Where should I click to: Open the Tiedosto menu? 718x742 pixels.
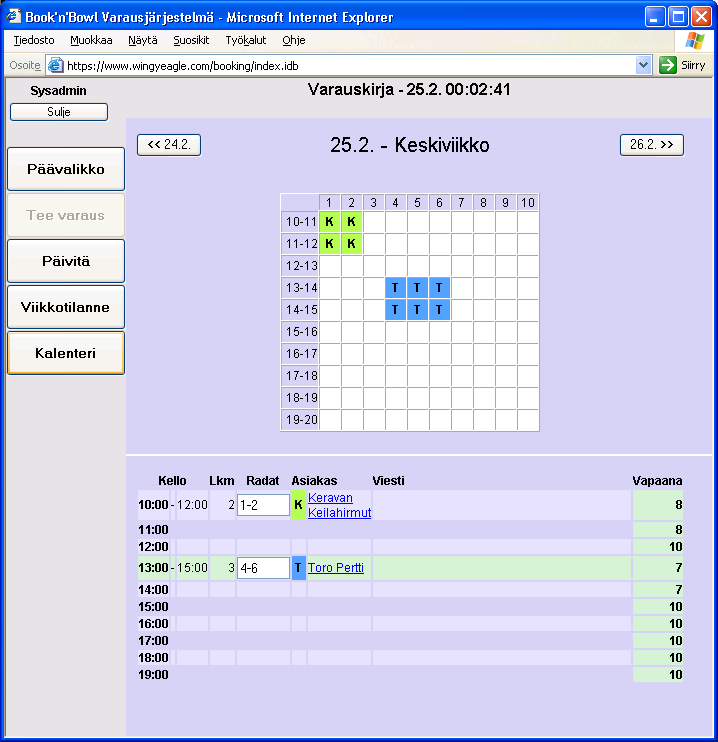pos(34,40)
